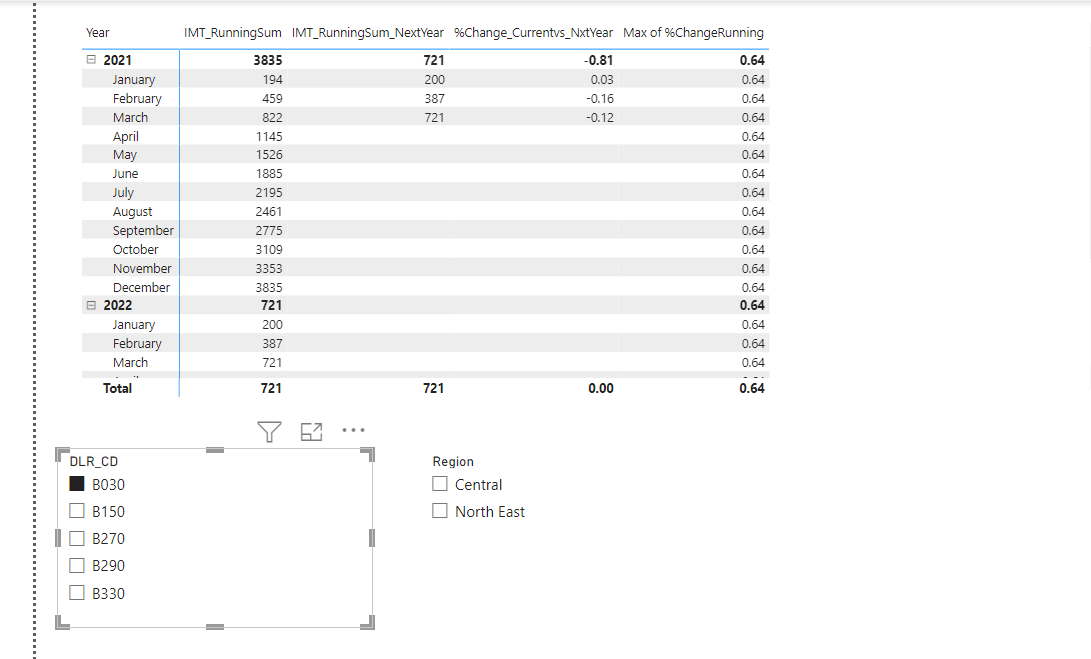1091x659 pixels.
Task: Select the 2021 January row label
Action: tap(134, 79)
